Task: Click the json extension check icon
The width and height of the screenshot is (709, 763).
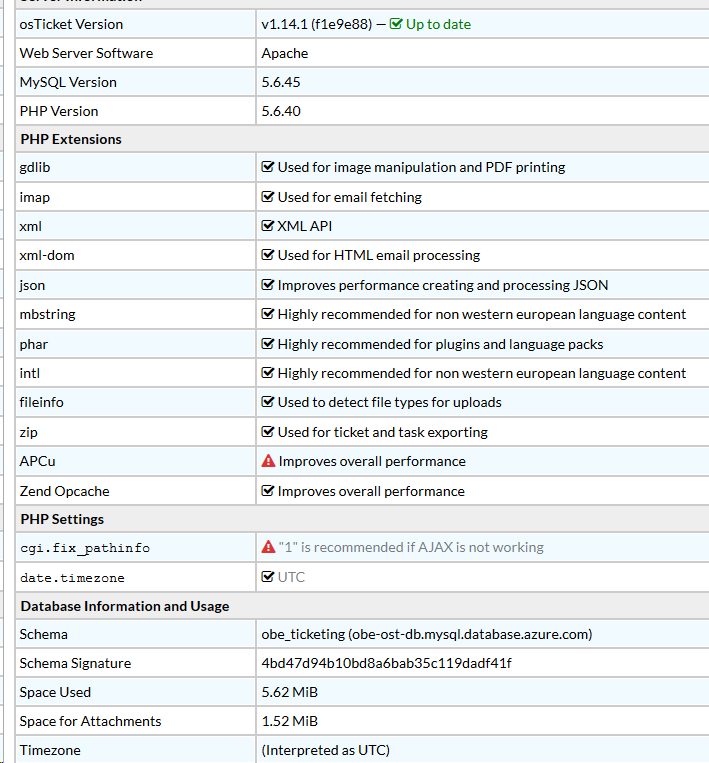Action: point(268,285)
